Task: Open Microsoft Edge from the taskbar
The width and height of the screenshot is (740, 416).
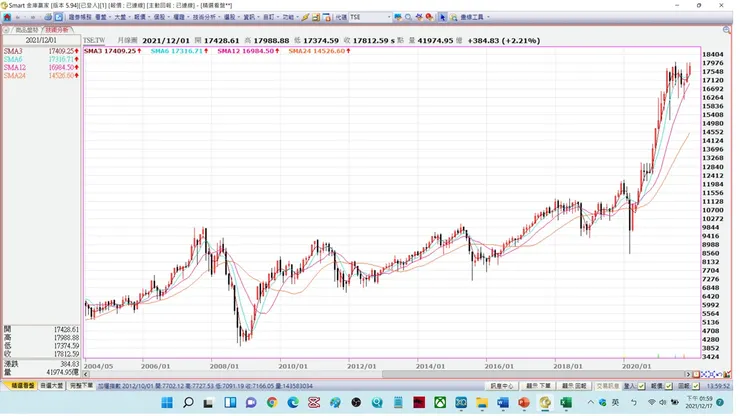Action: click(293, 402)
